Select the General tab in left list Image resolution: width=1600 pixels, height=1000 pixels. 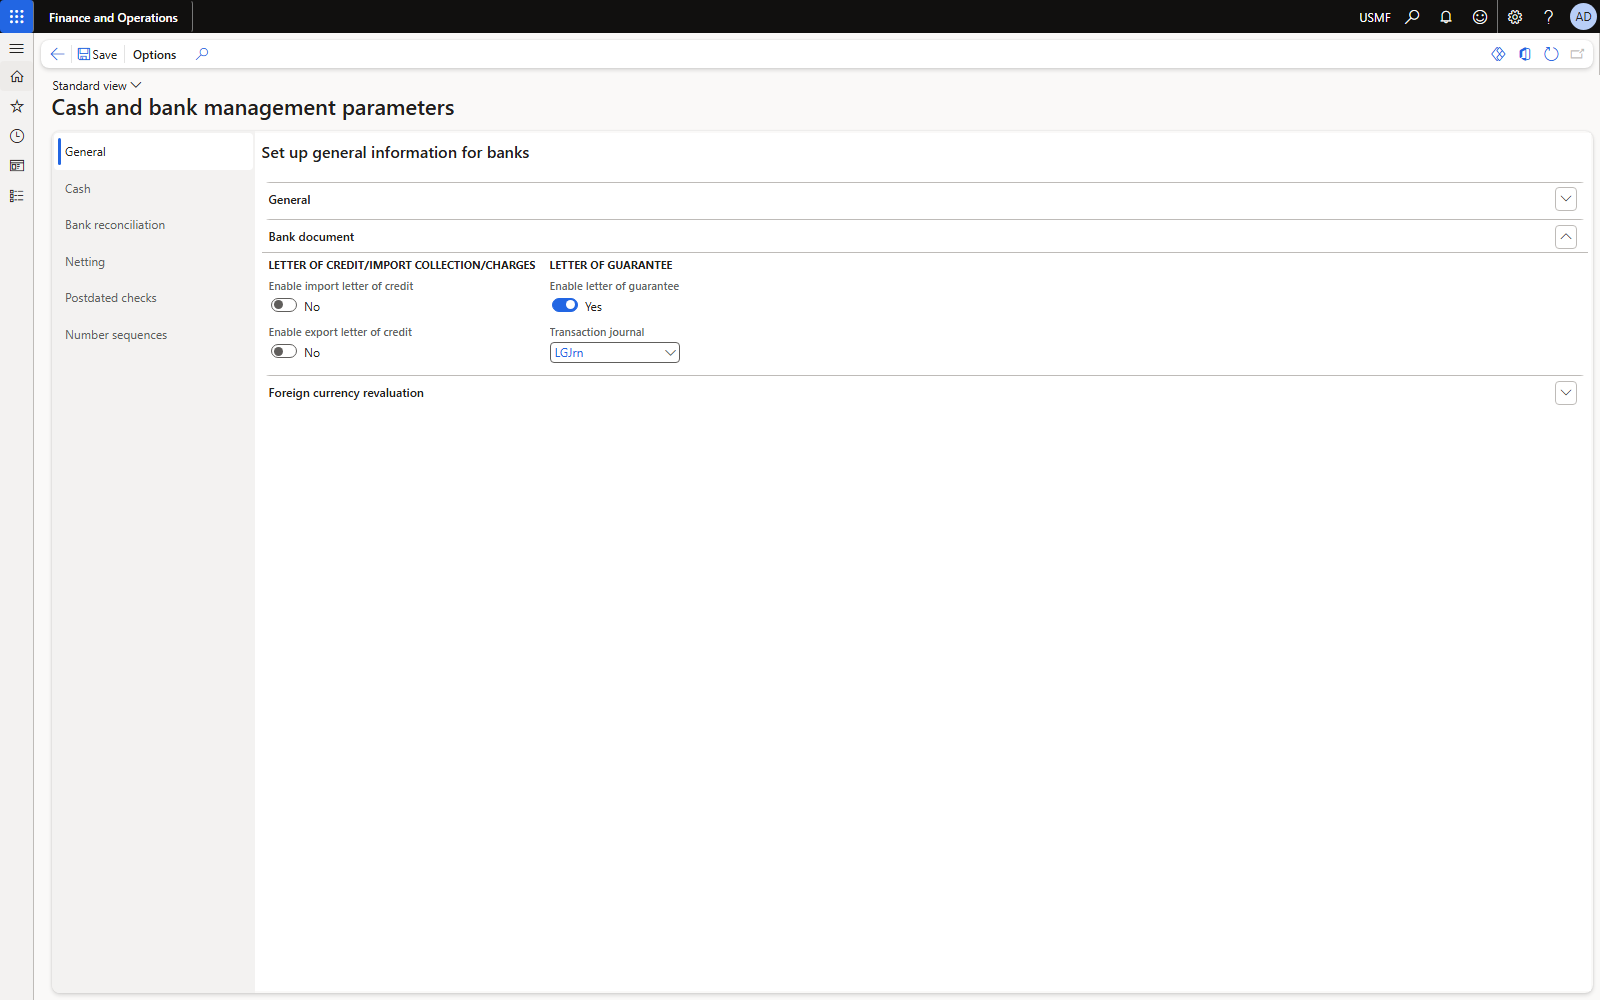click(155, 152)
